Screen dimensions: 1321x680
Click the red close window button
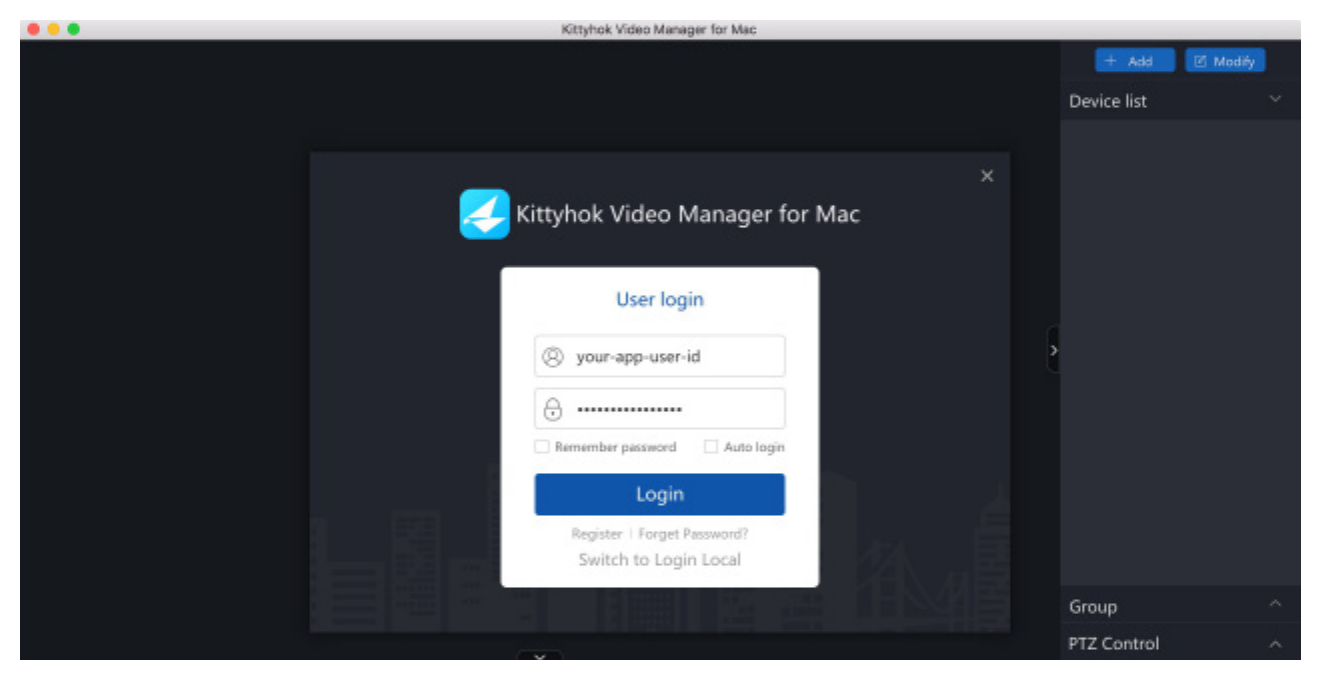click(x=34, y=29)
